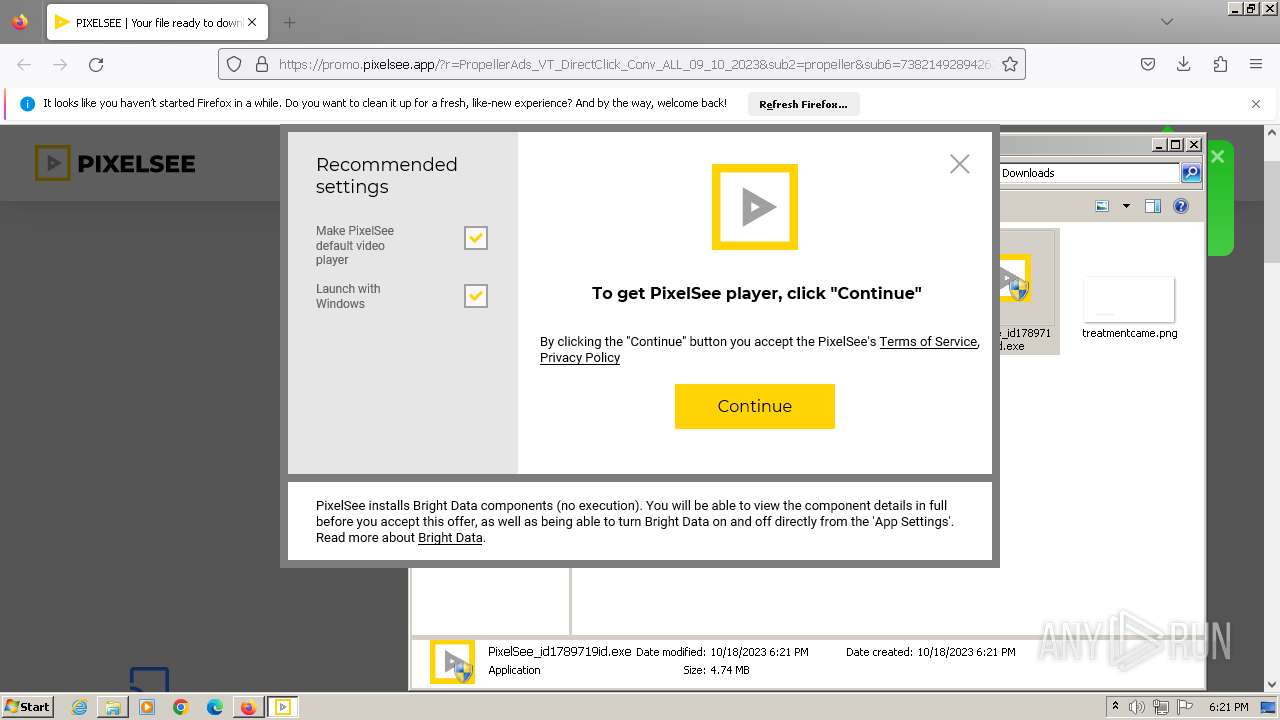
Task: Open the Terms of Service link
Action: coord(928,342)
